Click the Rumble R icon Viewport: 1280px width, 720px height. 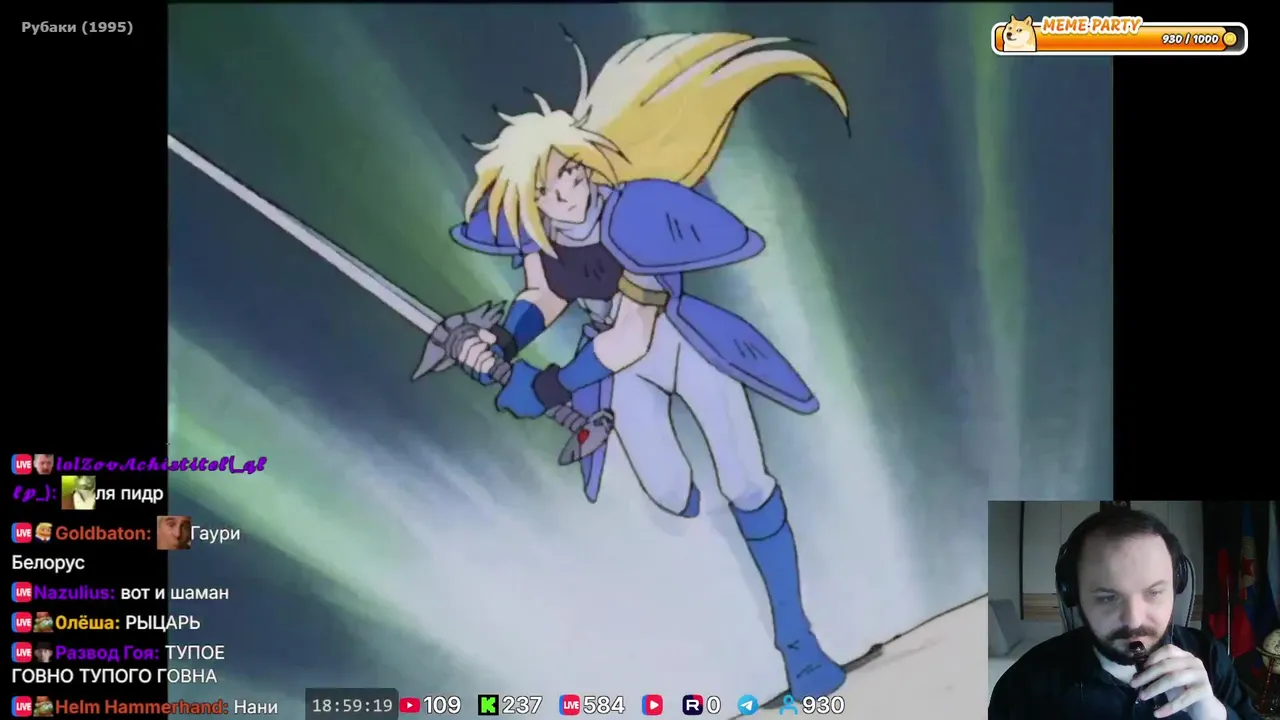692,705
